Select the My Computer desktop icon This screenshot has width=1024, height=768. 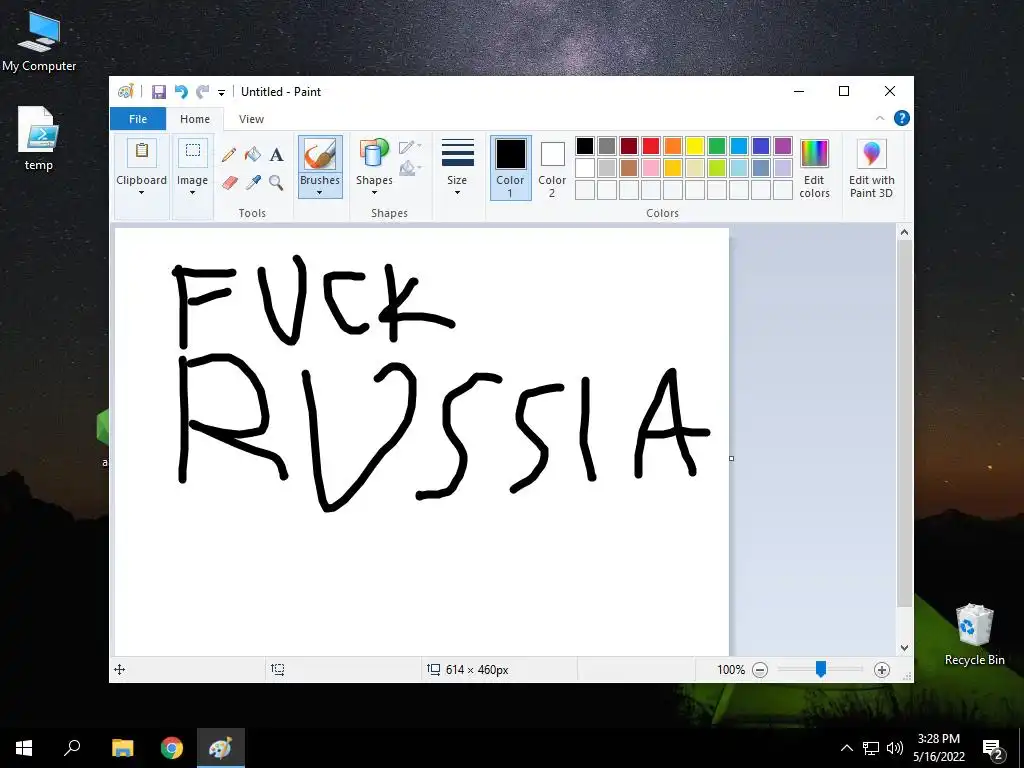coord(39,40)
